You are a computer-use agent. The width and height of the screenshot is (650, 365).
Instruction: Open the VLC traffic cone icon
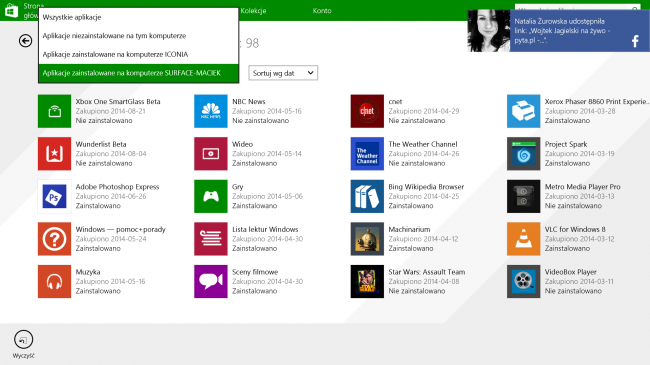[x=524, y=239]
